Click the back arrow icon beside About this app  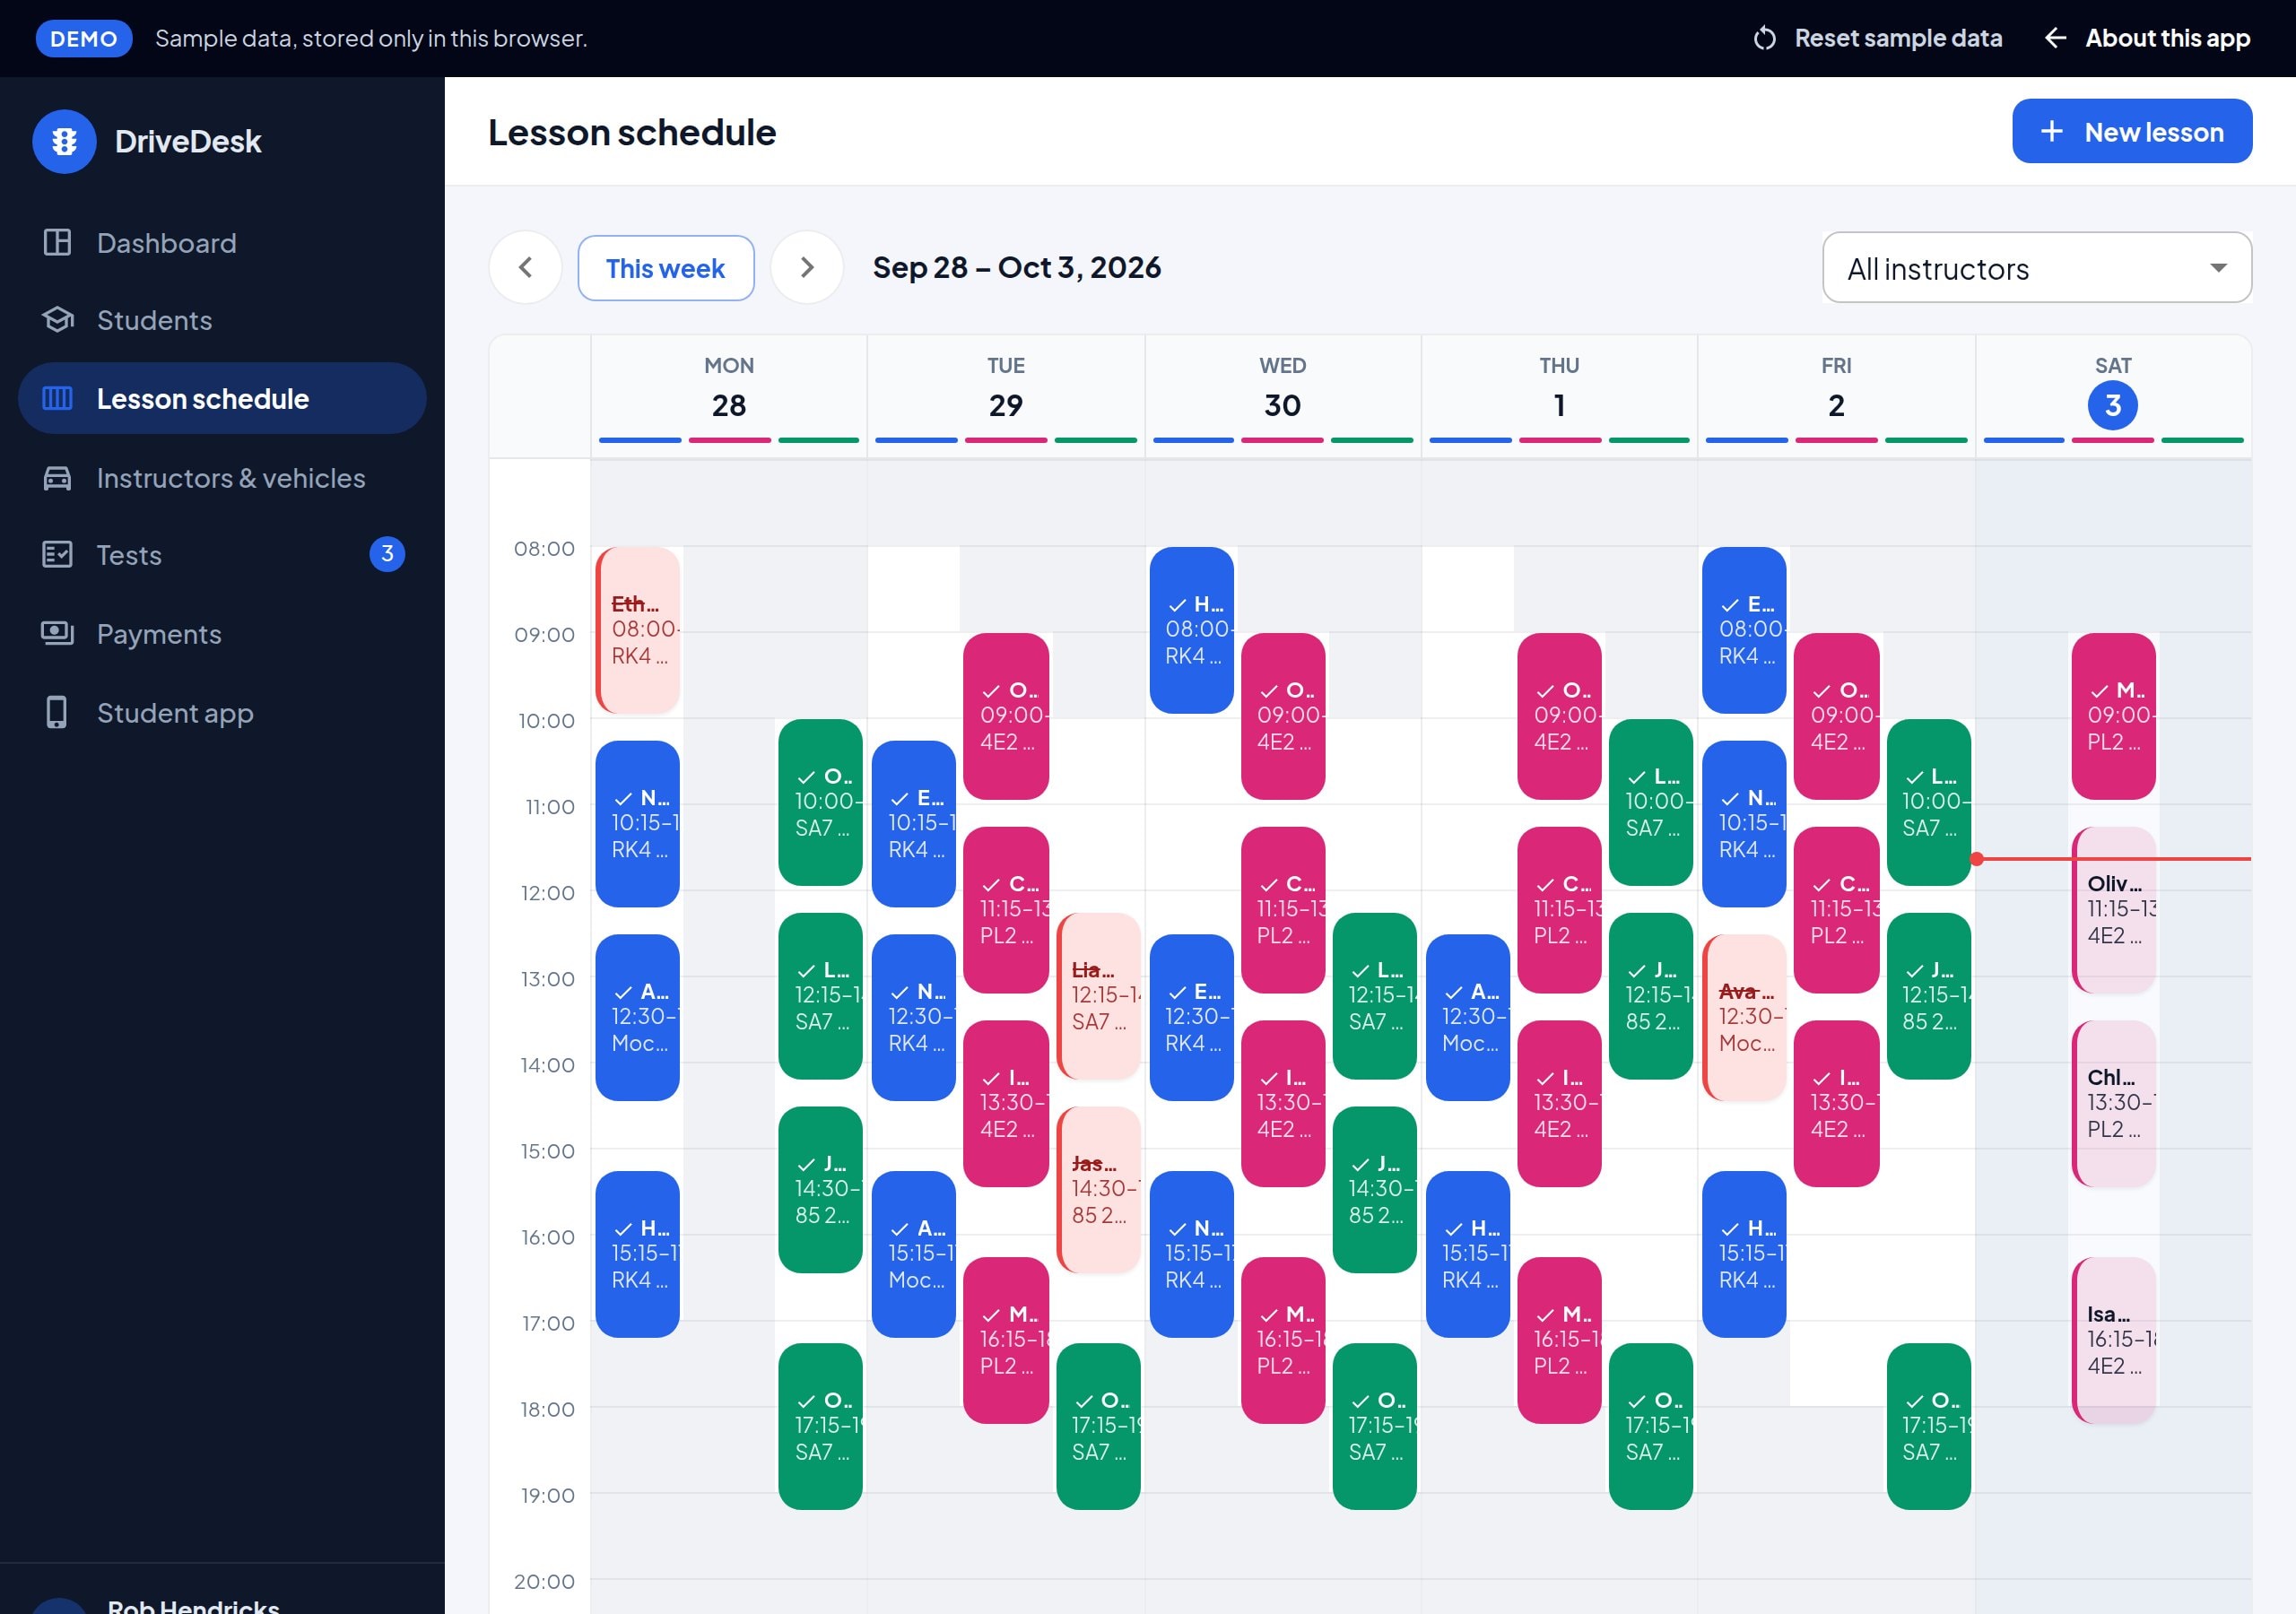click(2055, 38)
